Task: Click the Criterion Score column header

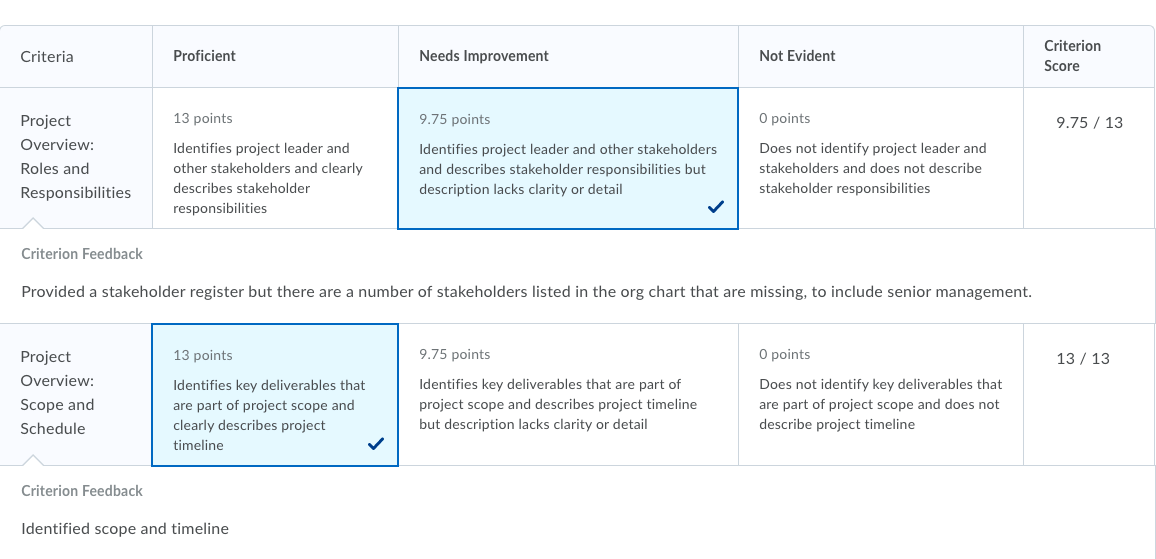Action: [1072, 56]
